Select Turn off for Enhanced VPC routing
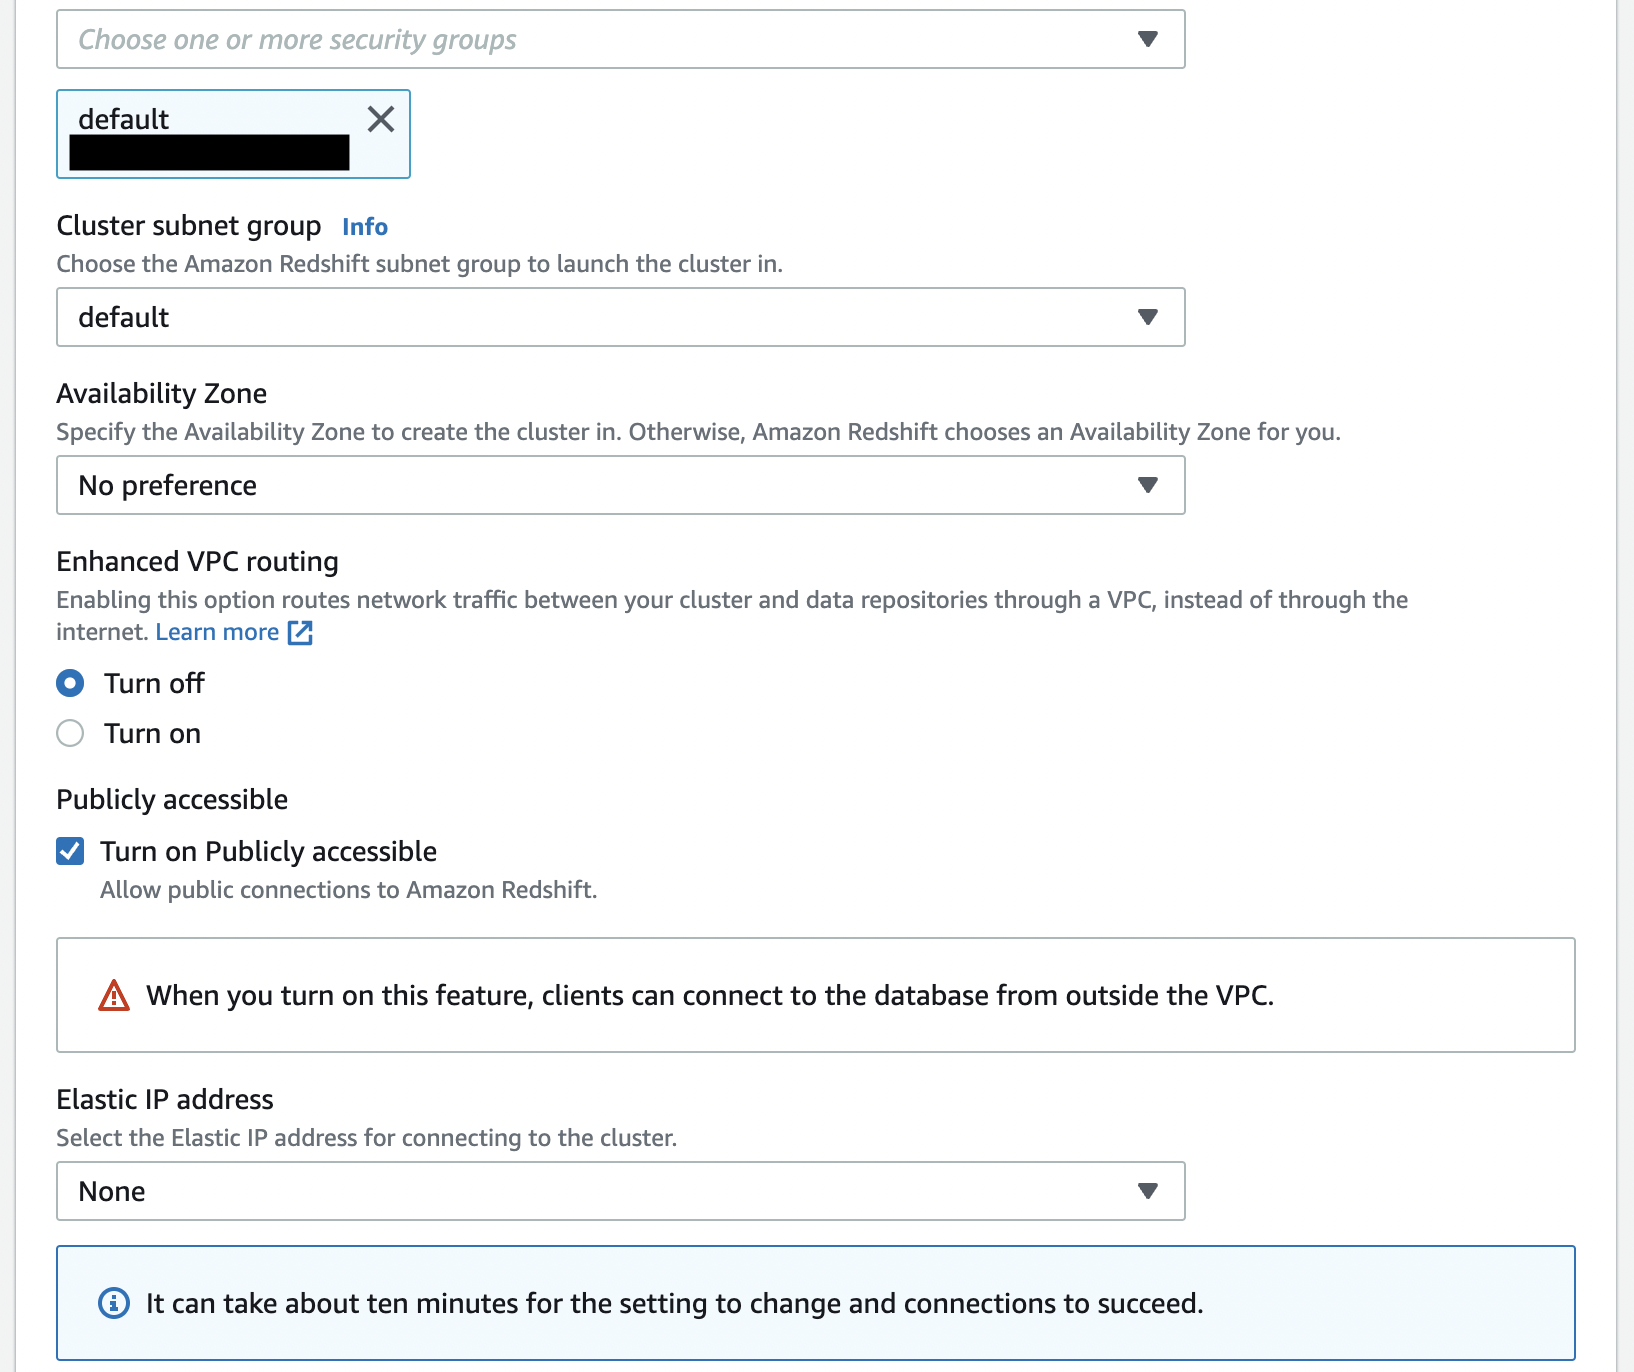Image resolution: width=1634 pixels, height=1372 pixels. pyautogui.click(x=70, y=683)
